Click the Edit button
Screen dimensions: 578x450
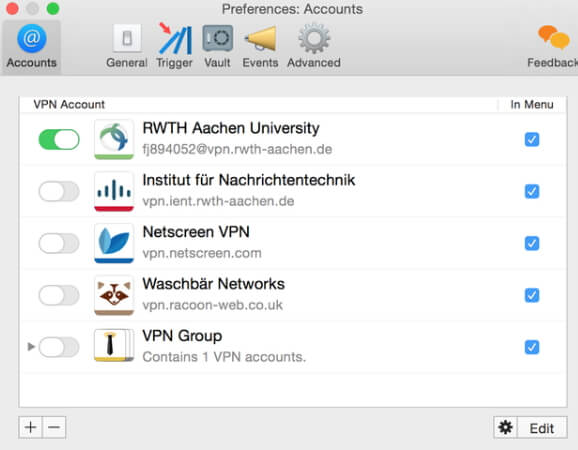542,428
